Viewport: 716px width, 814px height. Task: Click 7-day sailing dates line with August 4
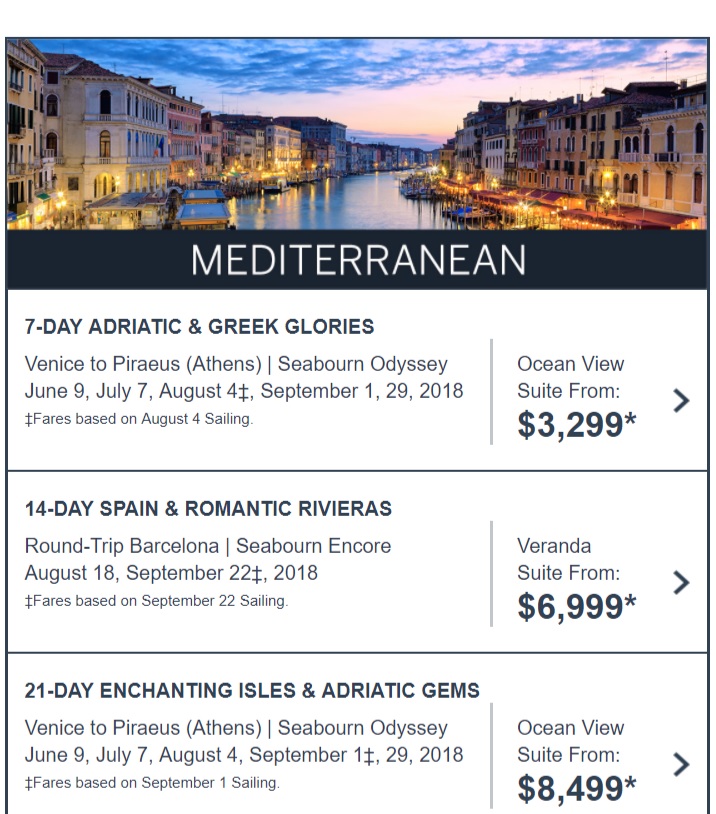coord(244,391)
